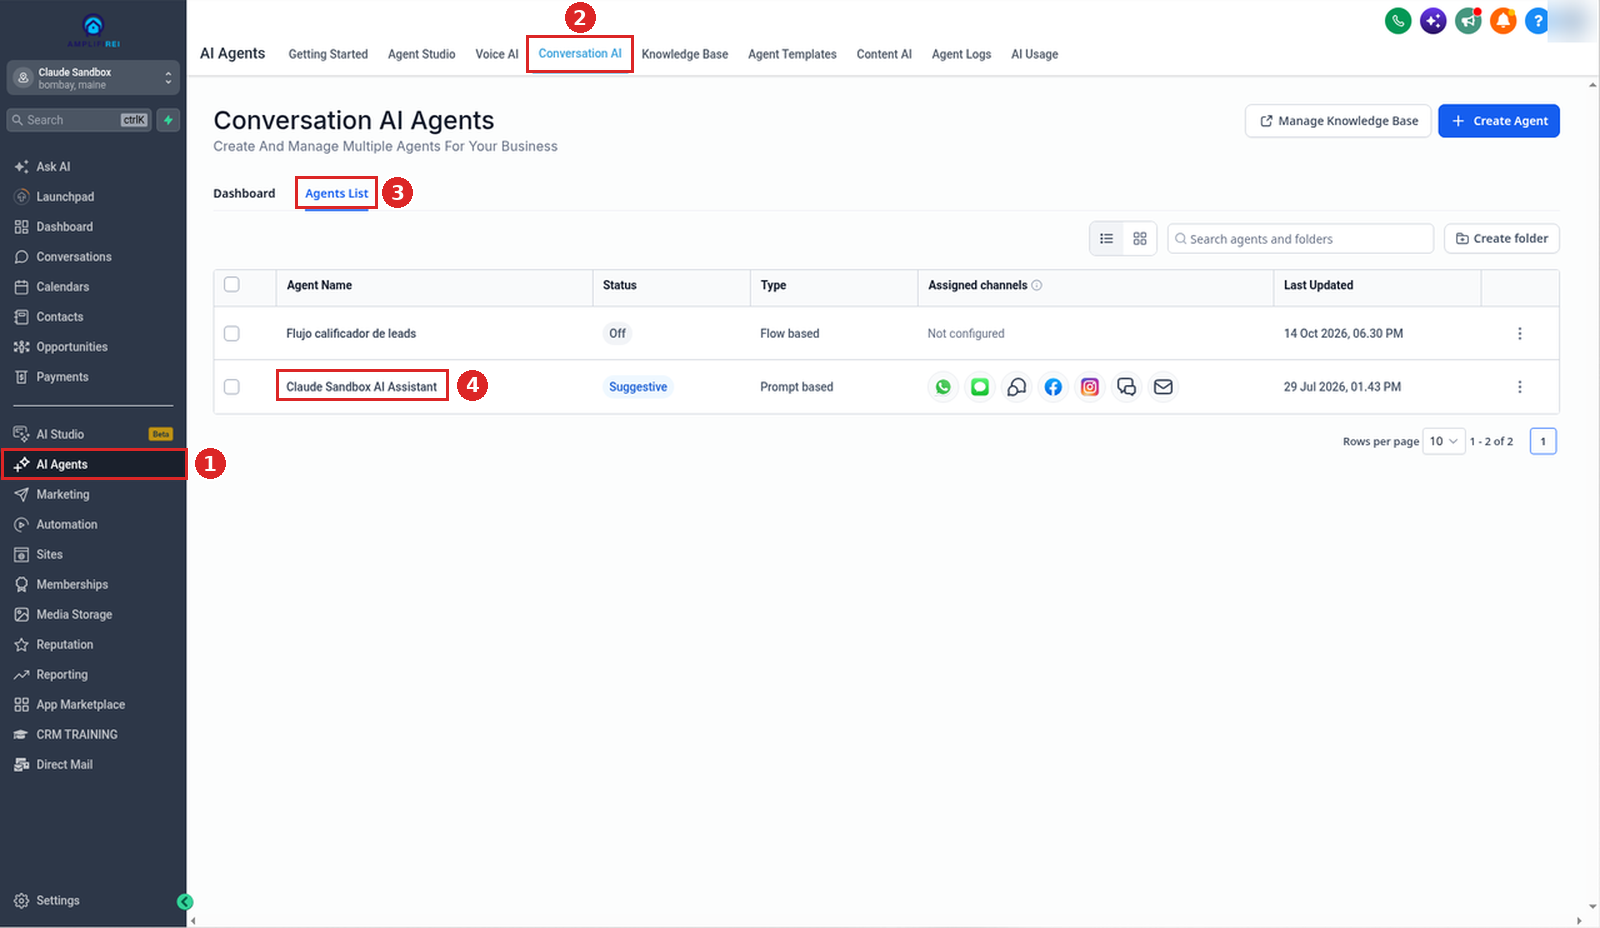This screenshot has width=1600, height=928.
Task: Switch to list view icon
Action: point(1106,239)
